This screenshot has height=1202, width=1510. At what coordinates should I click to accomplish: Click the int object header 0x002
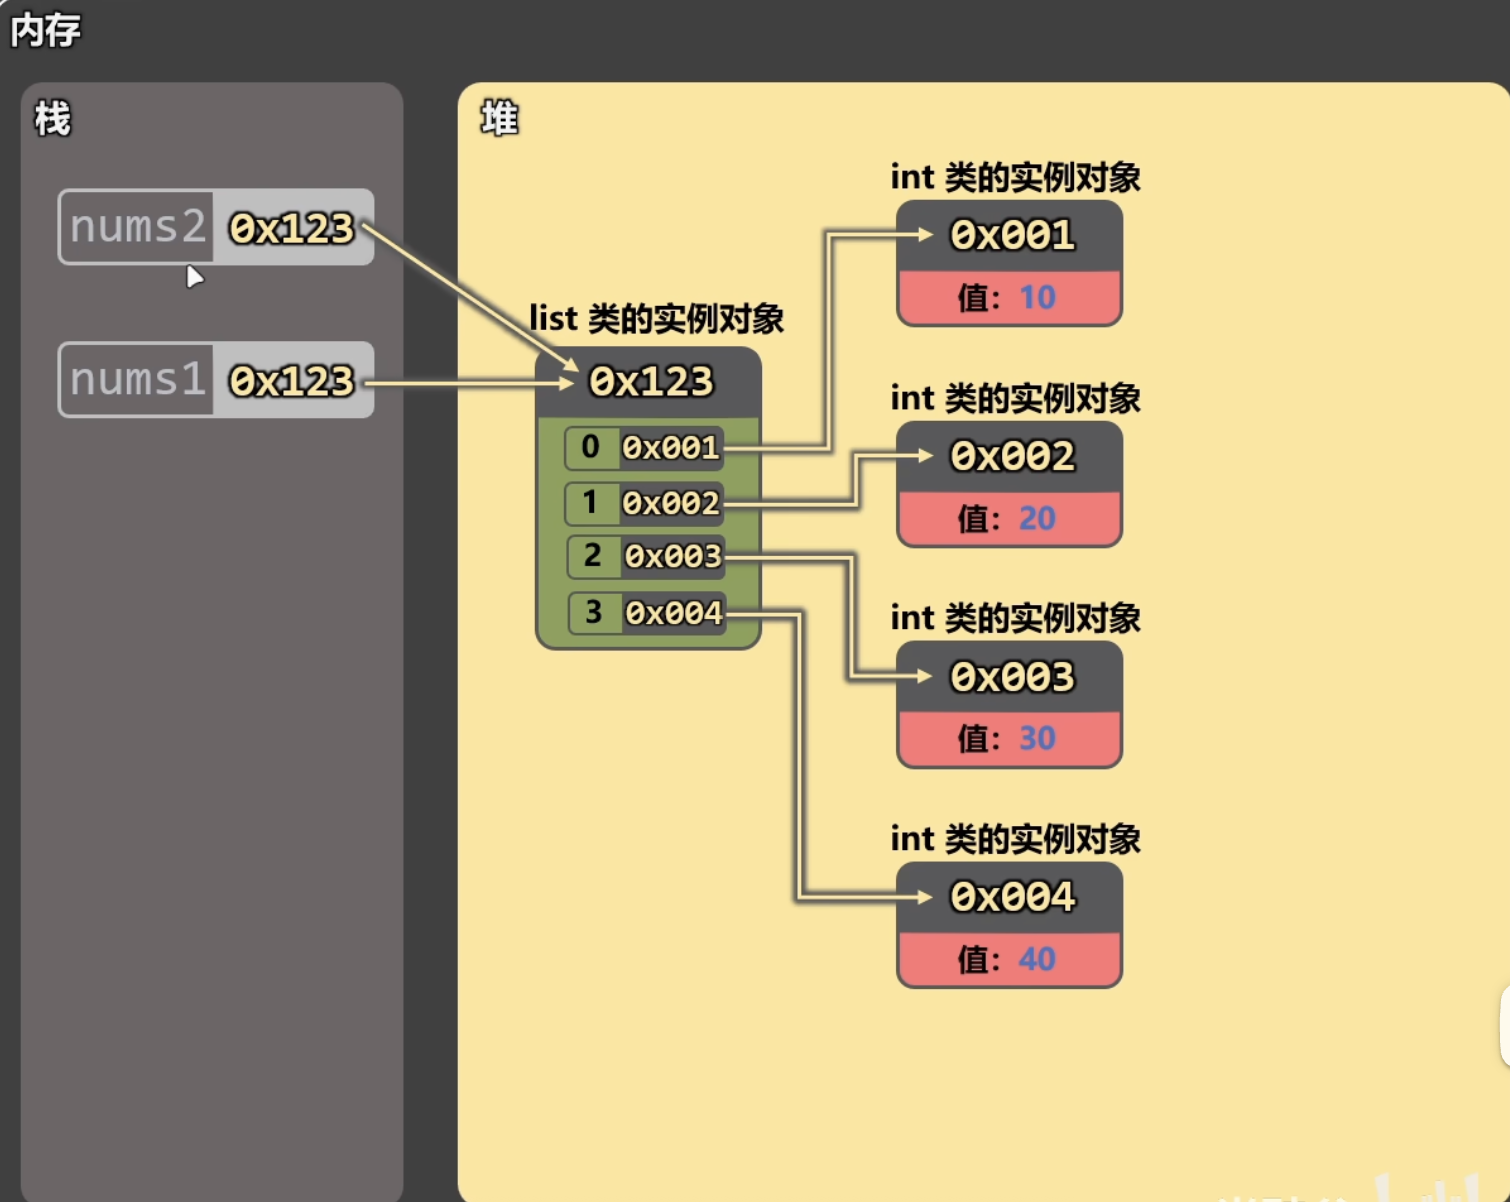[1010, 456]
